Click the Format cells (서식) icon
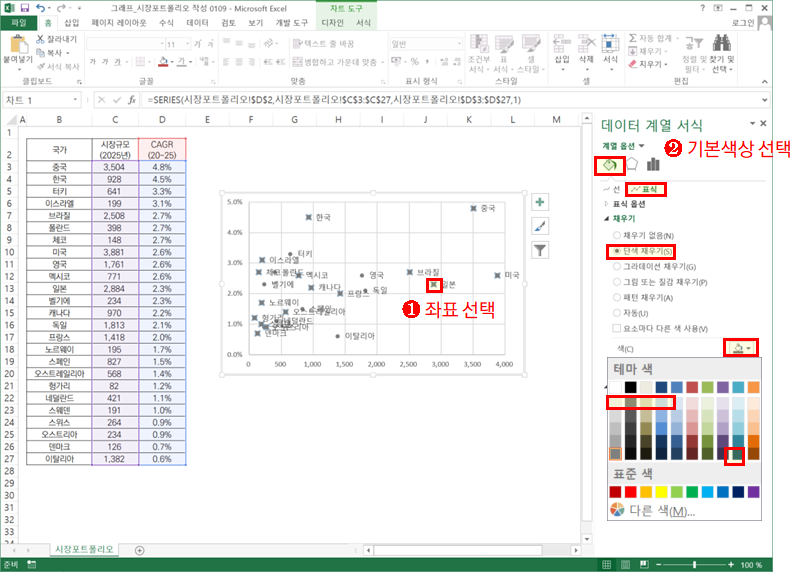The image size is (804, 572). click(610, 44)
